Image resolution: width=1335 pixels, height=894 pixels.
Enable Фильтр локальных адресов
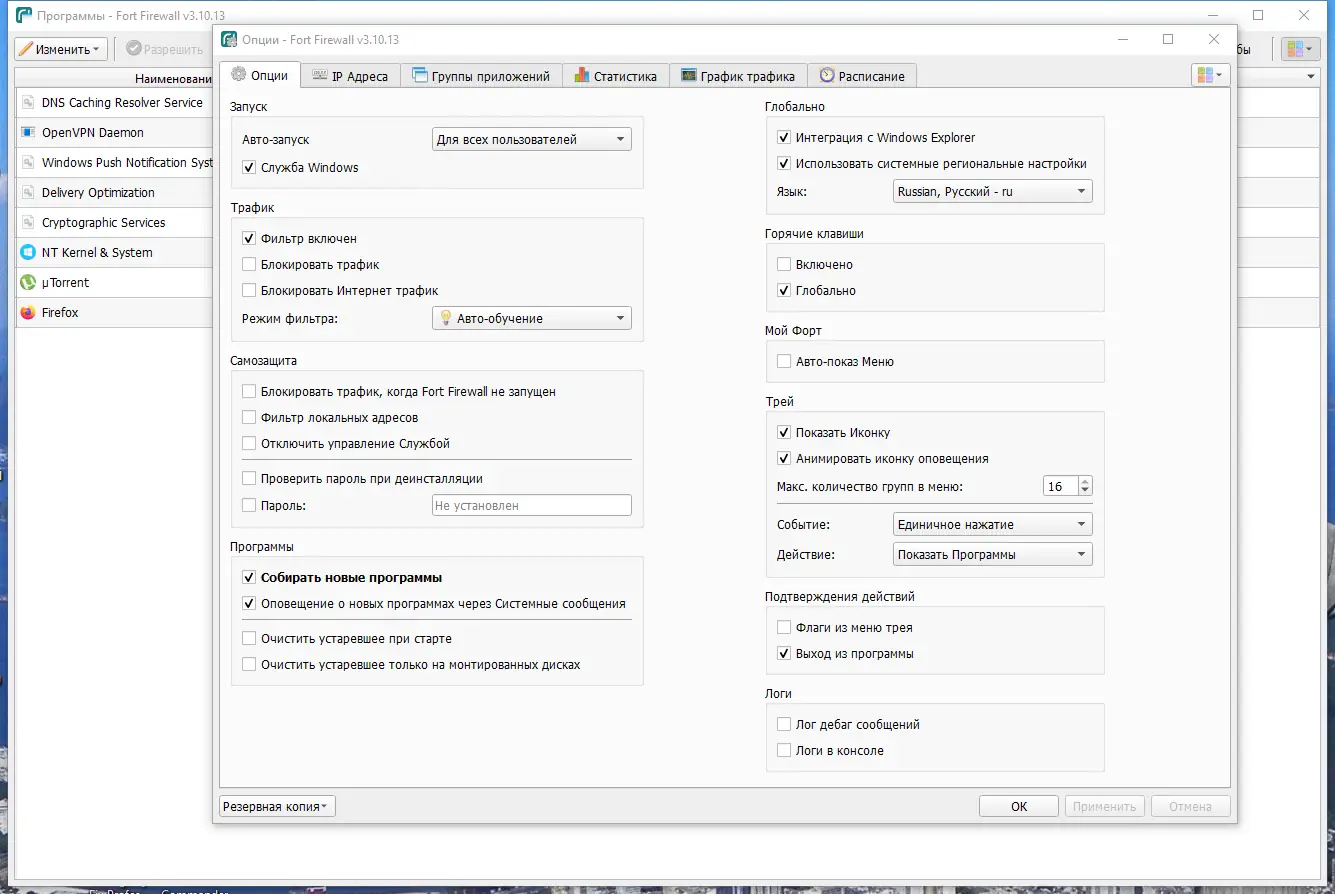pos(249,418)
